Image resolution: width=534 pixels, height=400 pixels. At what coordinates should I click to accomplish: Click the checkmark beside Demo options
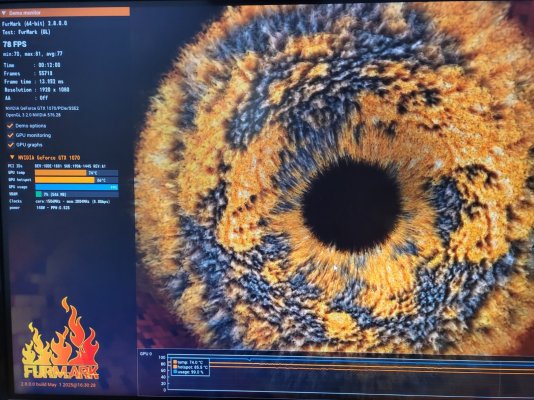(10, 126)
